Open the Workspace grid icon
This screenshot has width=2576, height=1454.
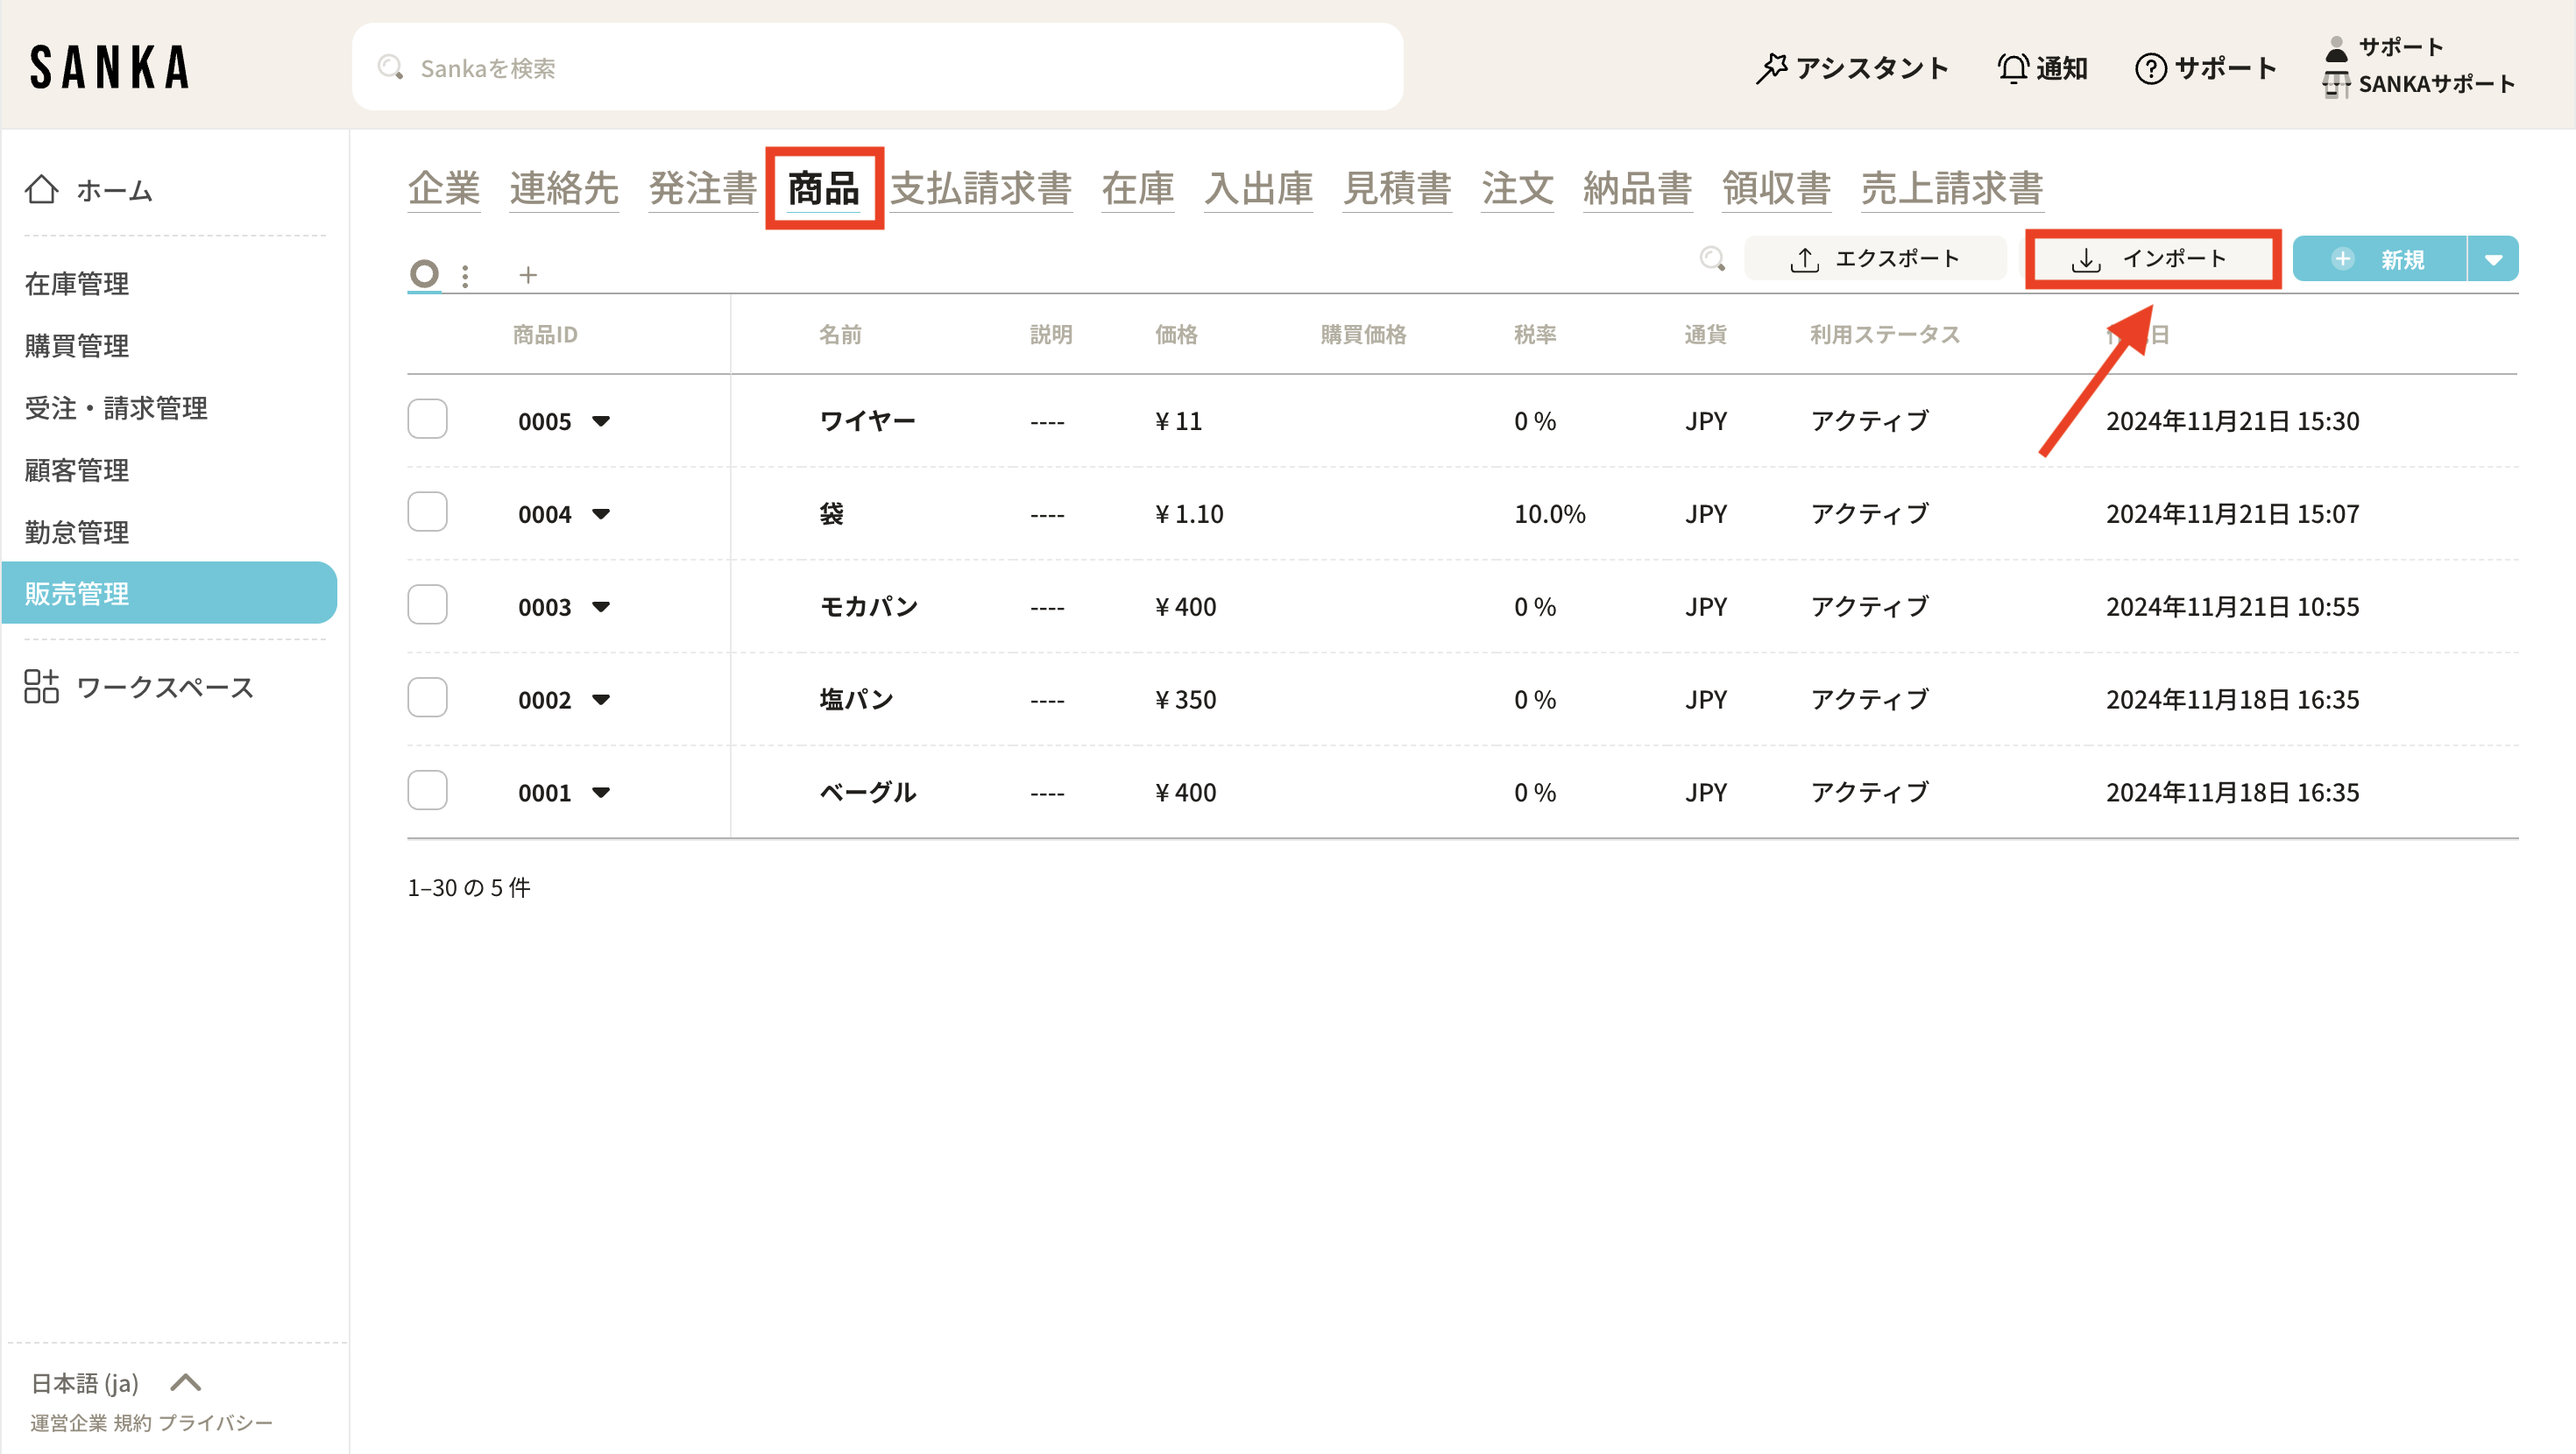[42, 687]
